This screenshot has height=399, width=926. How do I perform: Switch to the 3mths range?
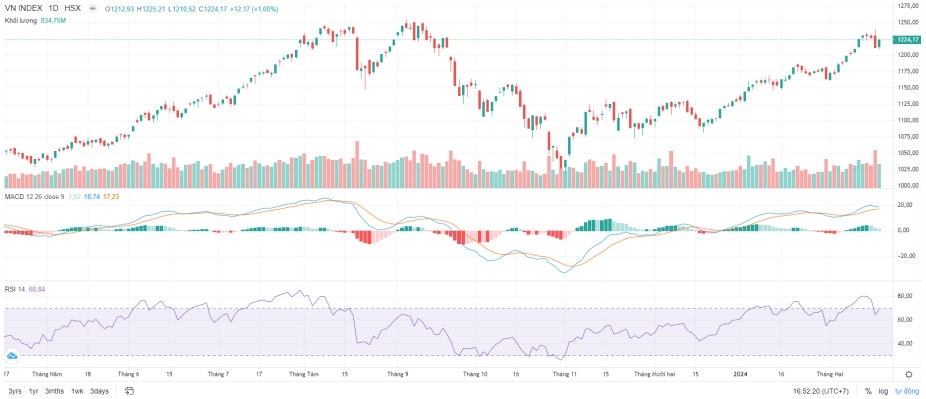[x=54, y=391]
